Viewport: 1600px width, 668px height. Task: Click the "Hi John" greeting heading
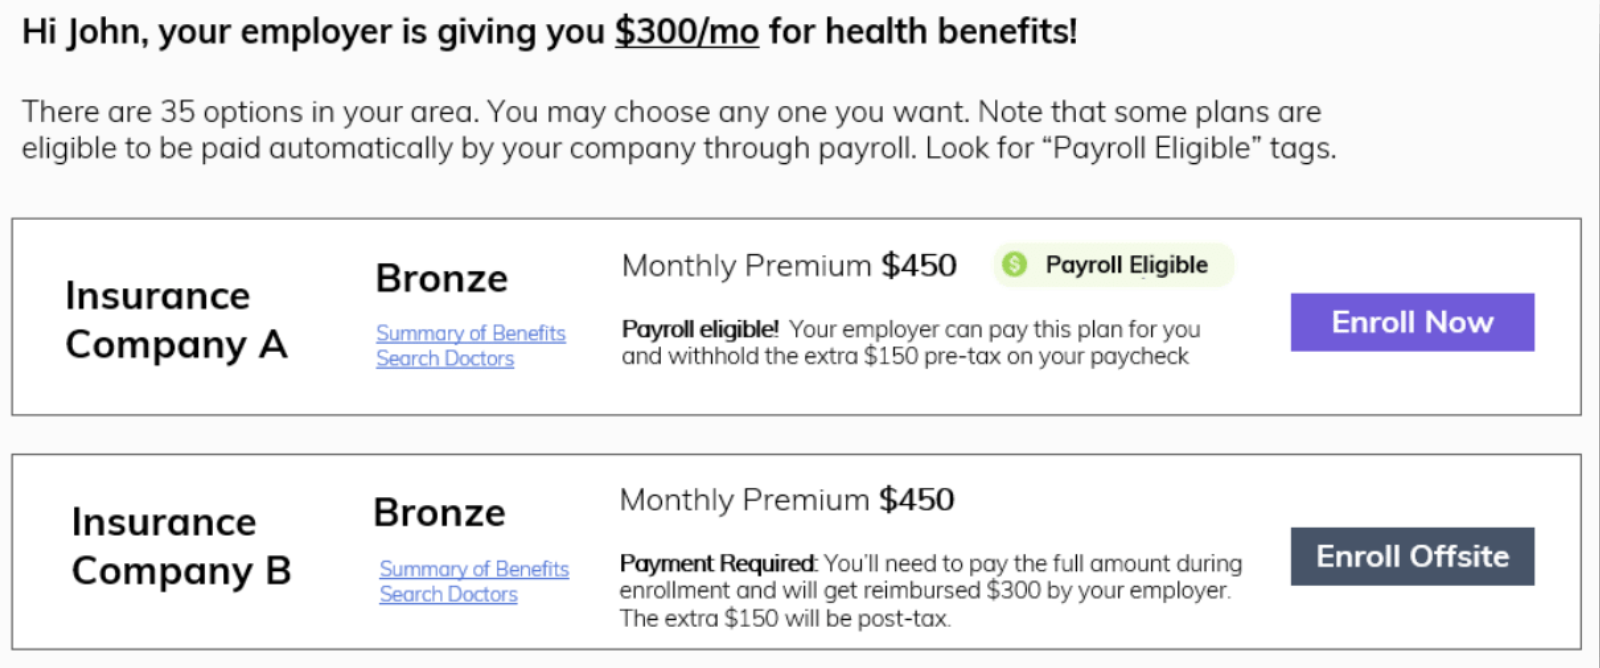[x=549, y=32]
